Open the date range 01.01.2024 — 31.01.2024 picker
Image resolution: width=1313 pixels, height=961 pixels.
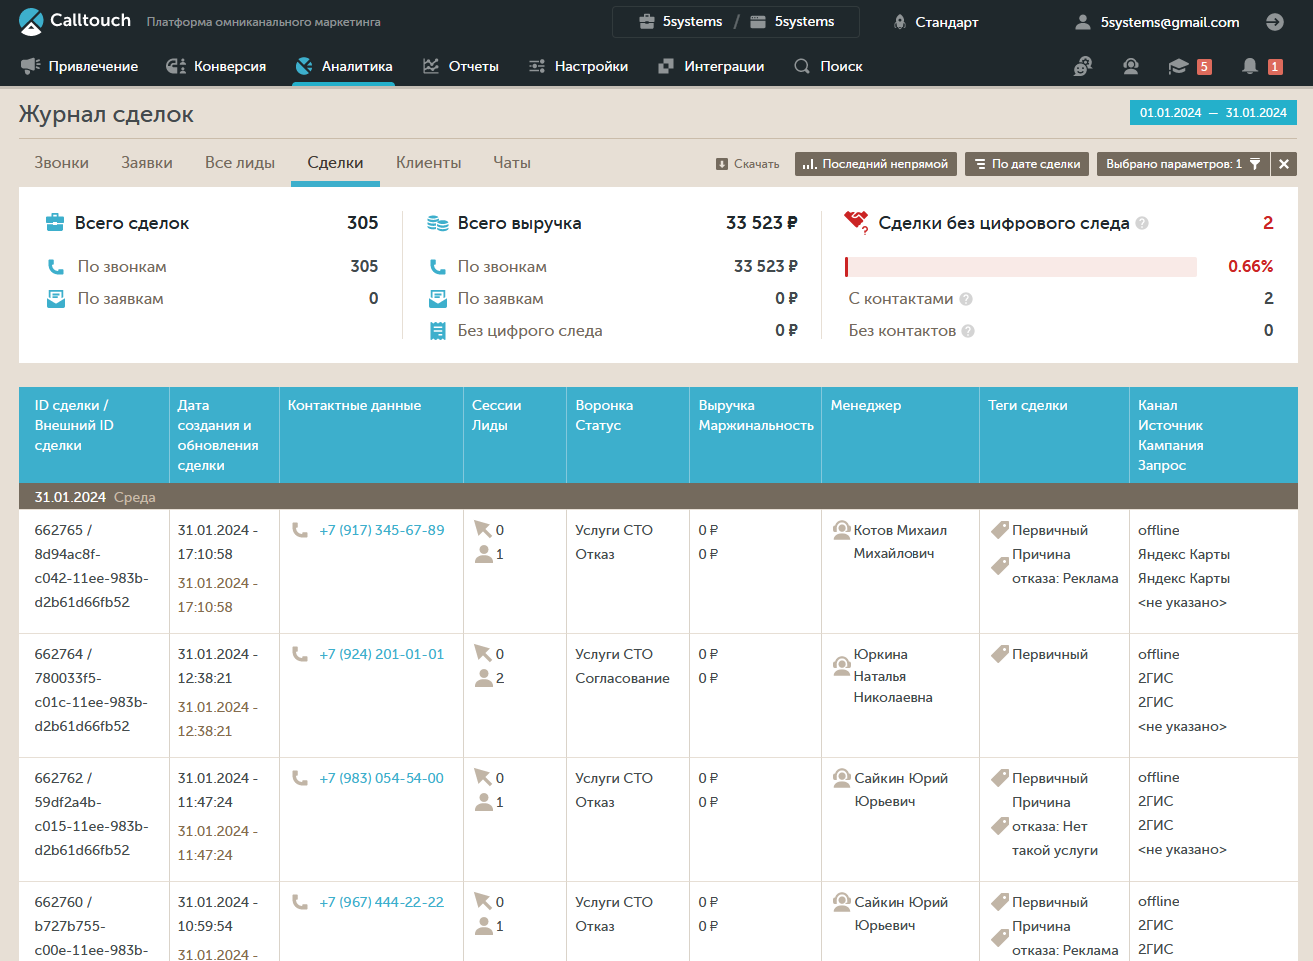click(1213, 112)
